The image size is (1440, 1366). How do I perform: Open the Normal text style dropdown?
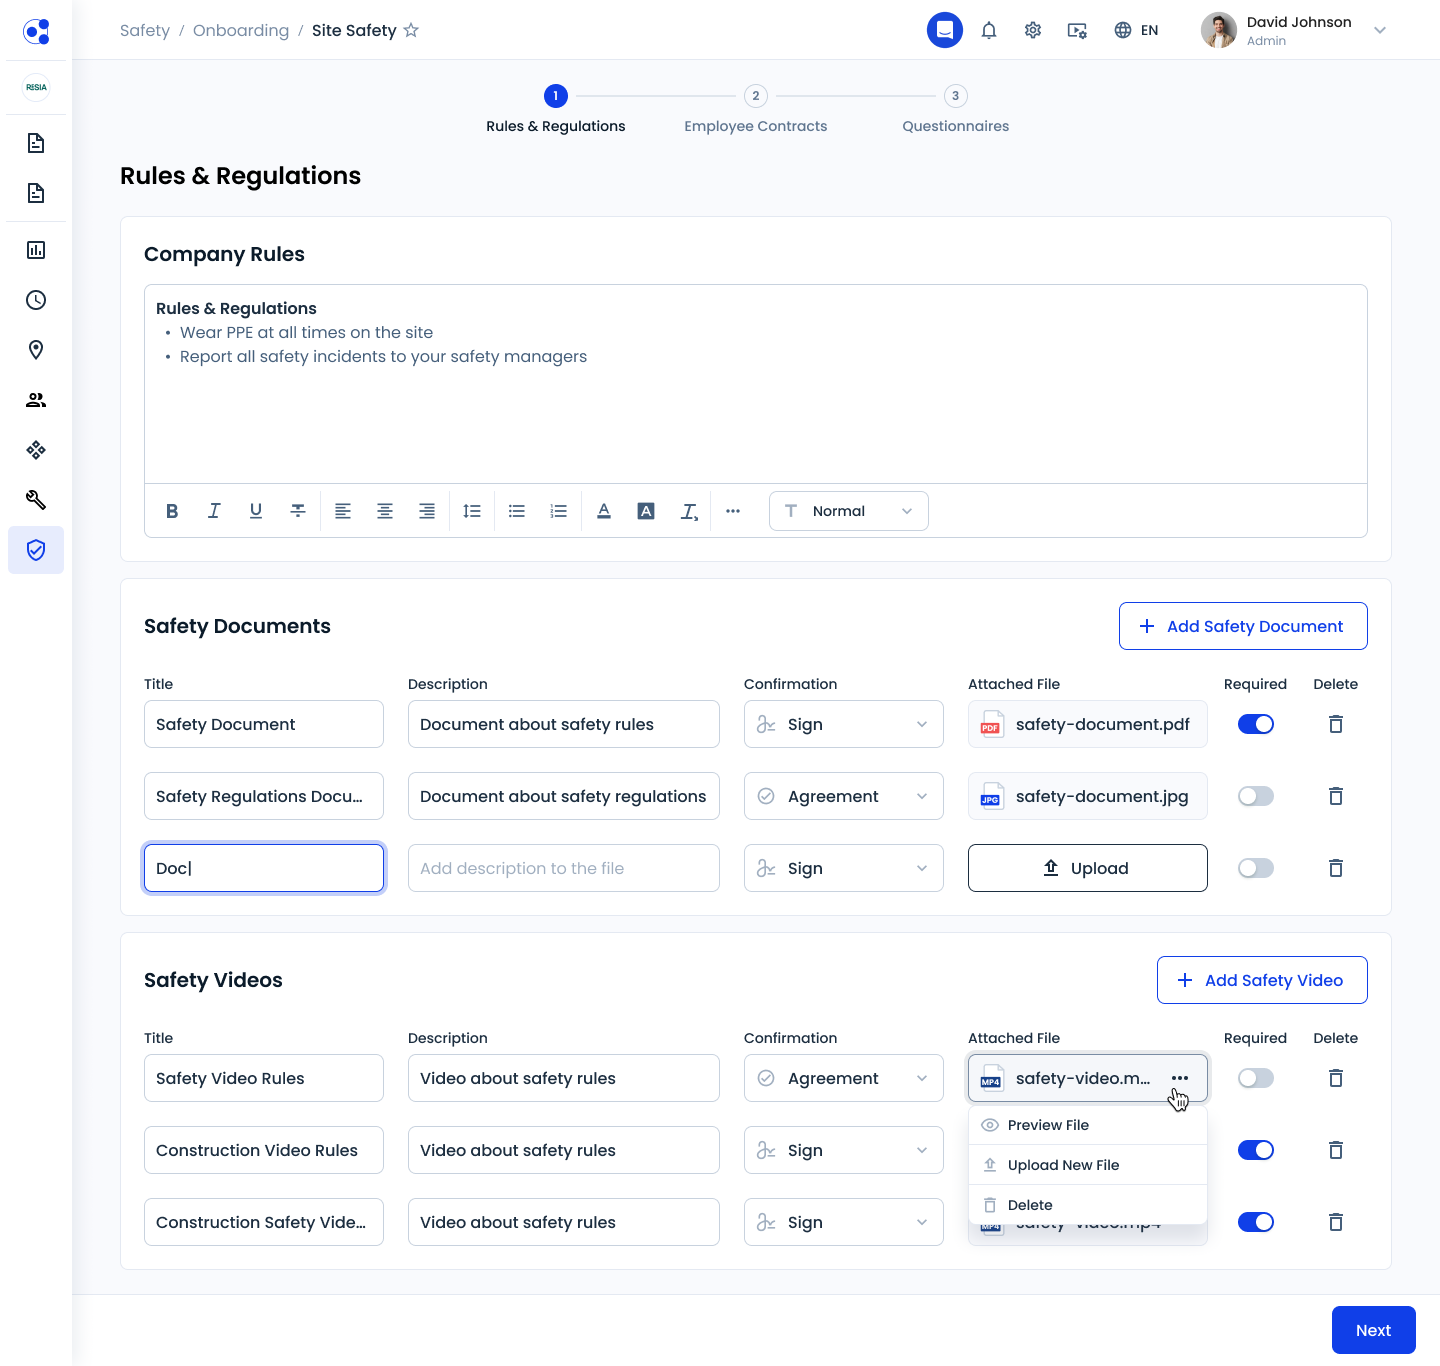coord(849,511)
